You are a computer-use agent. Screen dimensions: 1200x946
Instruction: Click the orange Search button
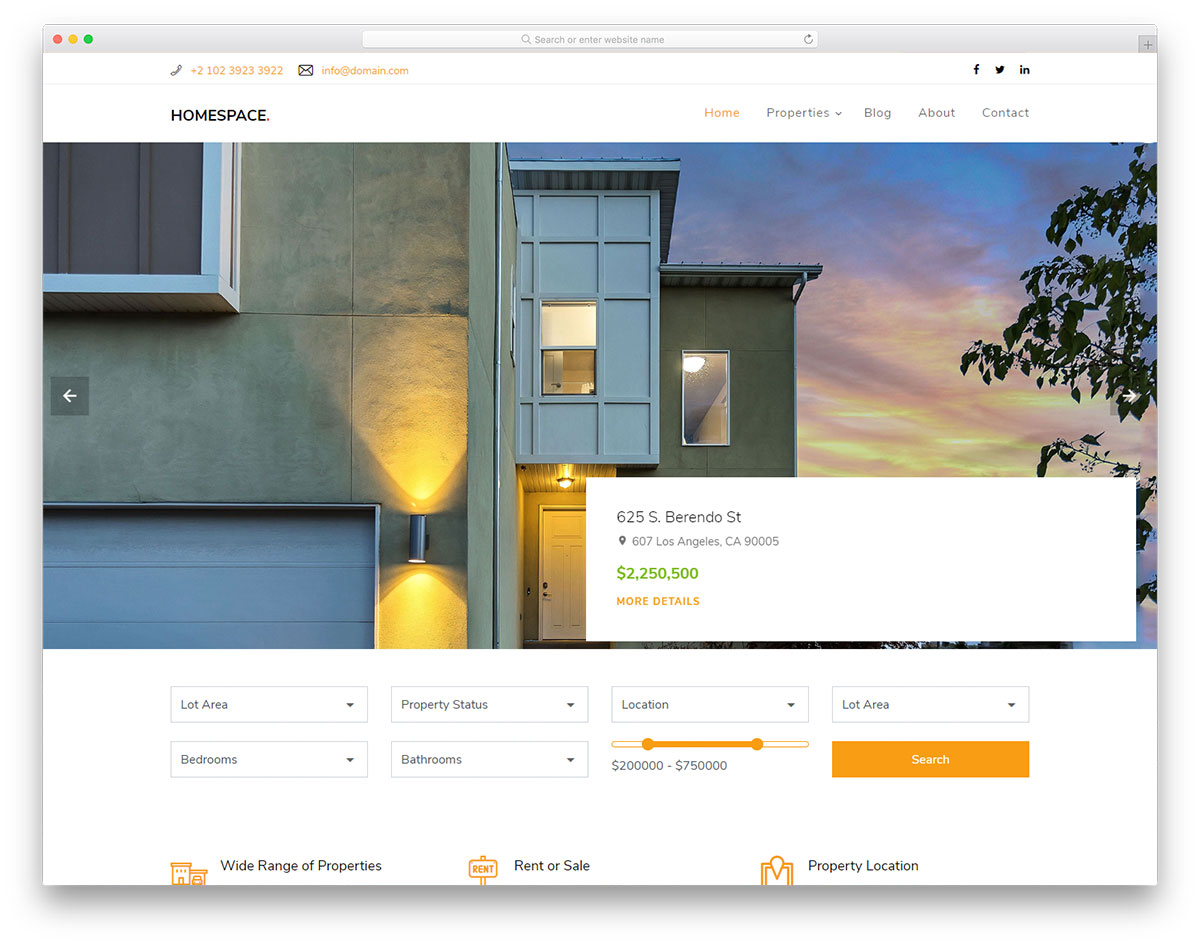[930, 759]
